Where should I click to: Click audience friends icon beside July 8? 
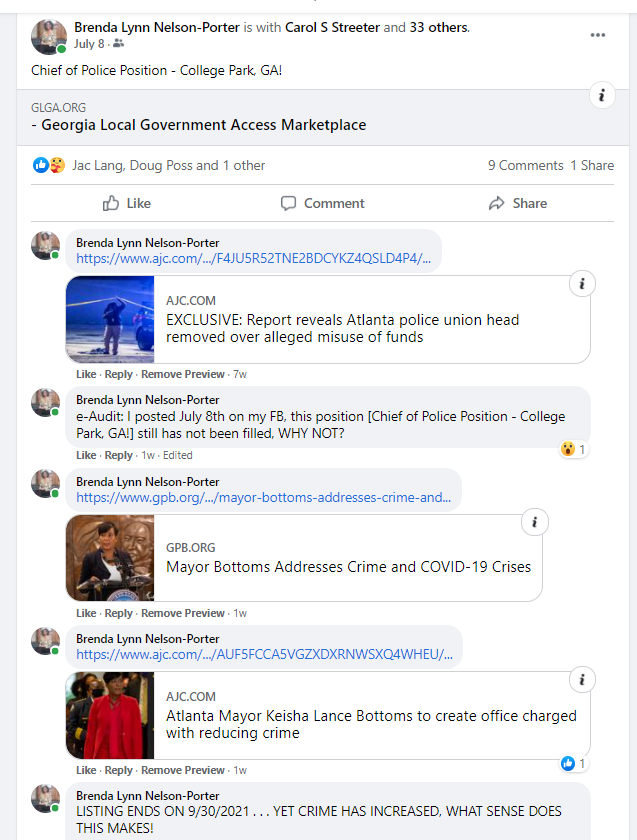click(118, 44)
